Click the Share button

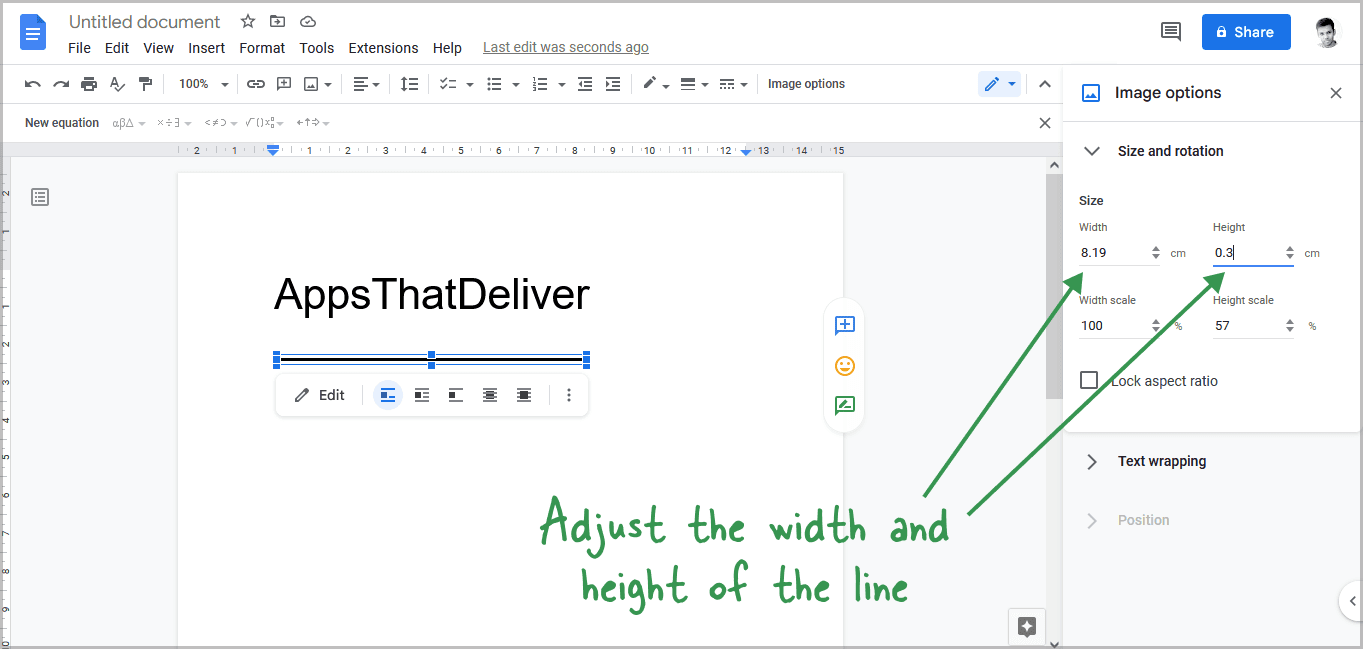1246,32
